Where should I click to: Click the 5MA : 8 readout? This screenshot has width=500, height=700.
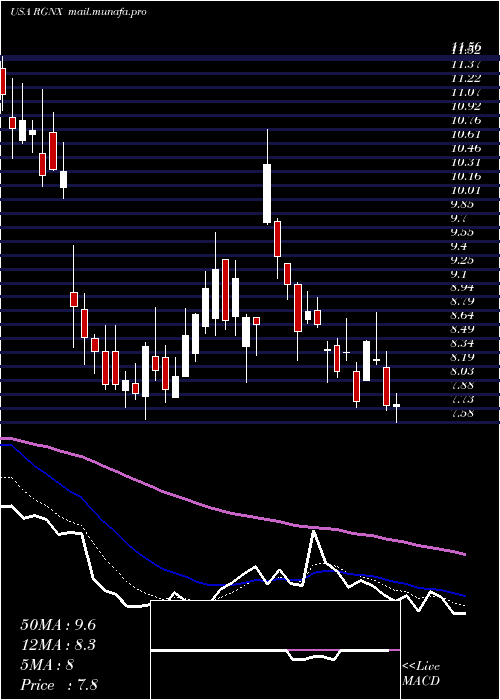coord(47,665)
